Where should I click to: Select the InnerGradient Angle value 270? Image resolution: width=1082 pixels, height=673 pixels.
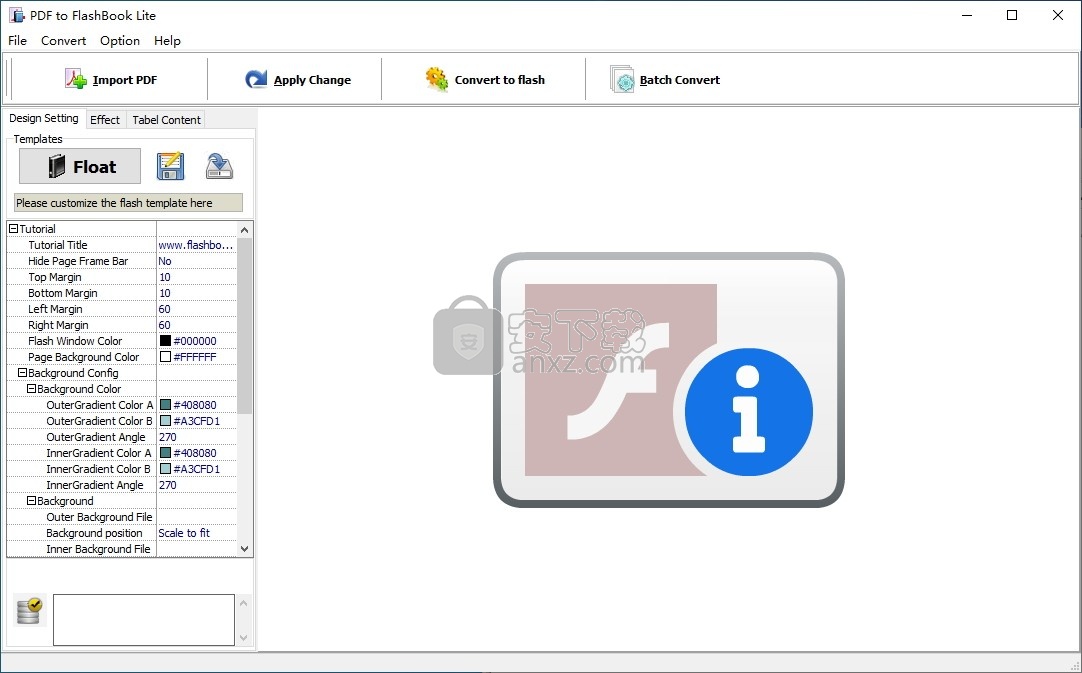[x=197, y=485]
